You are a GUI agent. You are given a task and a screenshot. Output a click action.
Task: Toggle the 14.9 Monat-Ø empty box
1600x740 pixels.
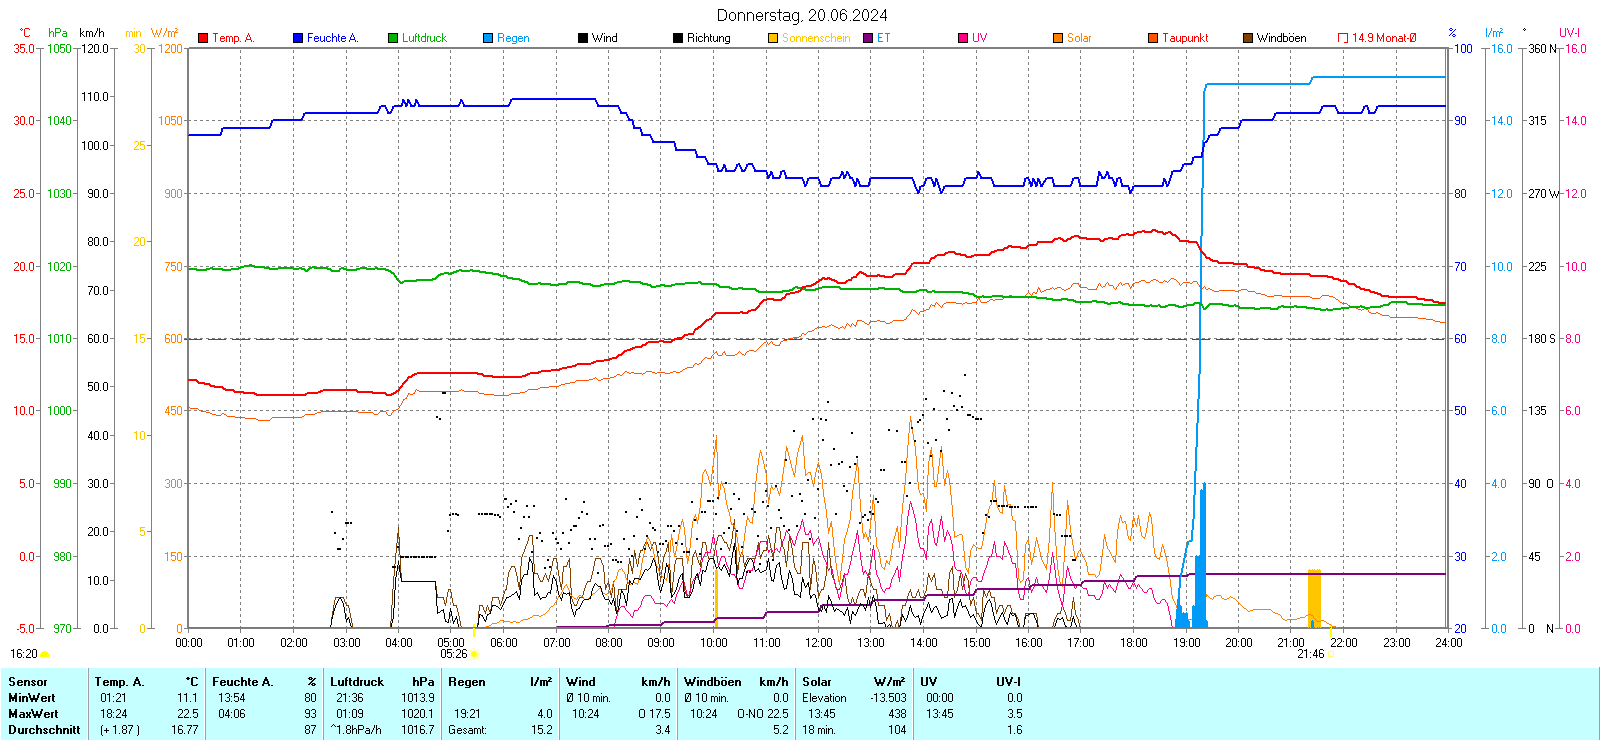coord(1343,38)
